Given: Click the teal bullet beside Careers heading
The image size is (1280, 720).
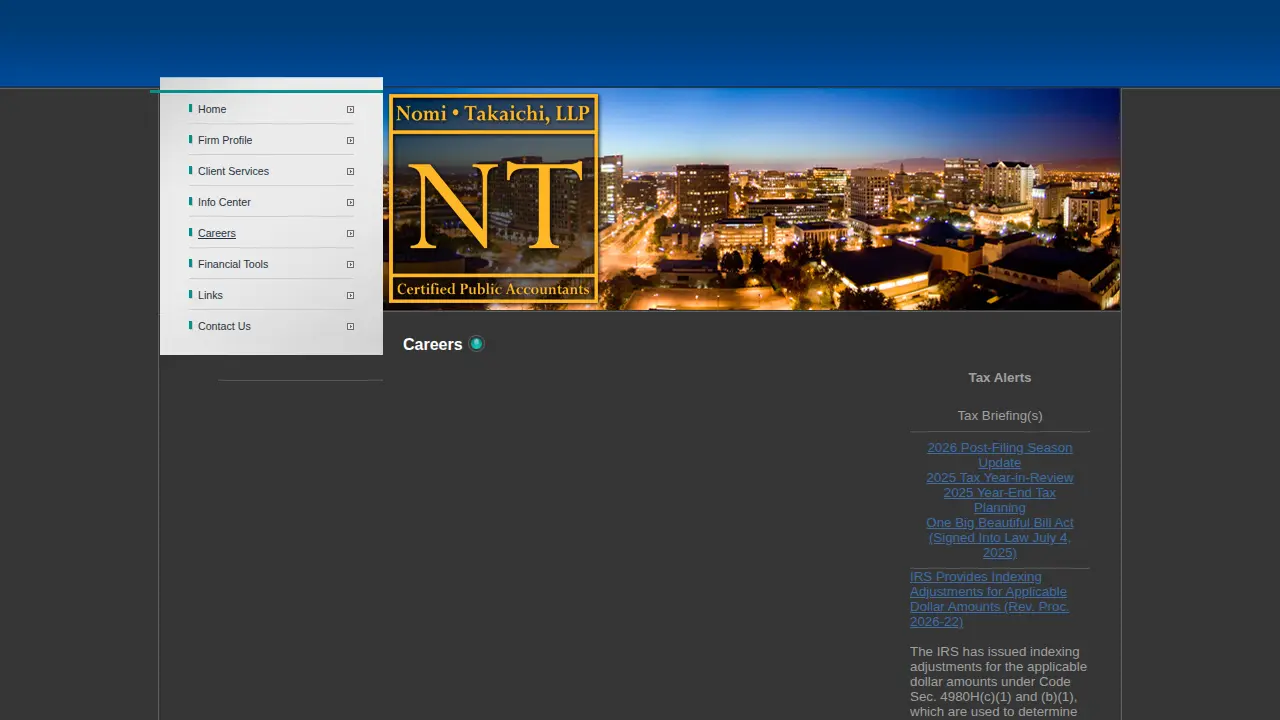Looking at the screenshot, I should tap(477, 344).
